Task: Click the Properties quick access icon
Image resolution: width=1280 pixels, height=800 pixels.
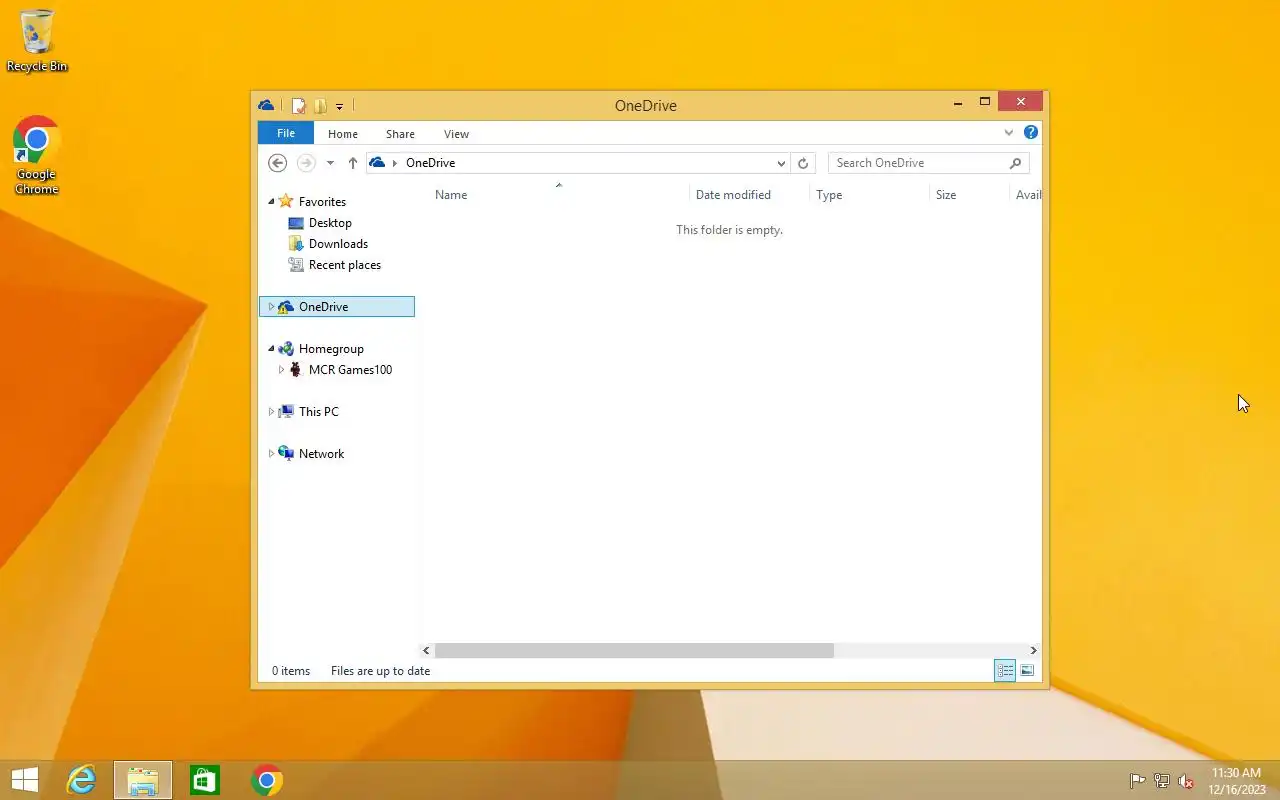Action: point(298,105)
